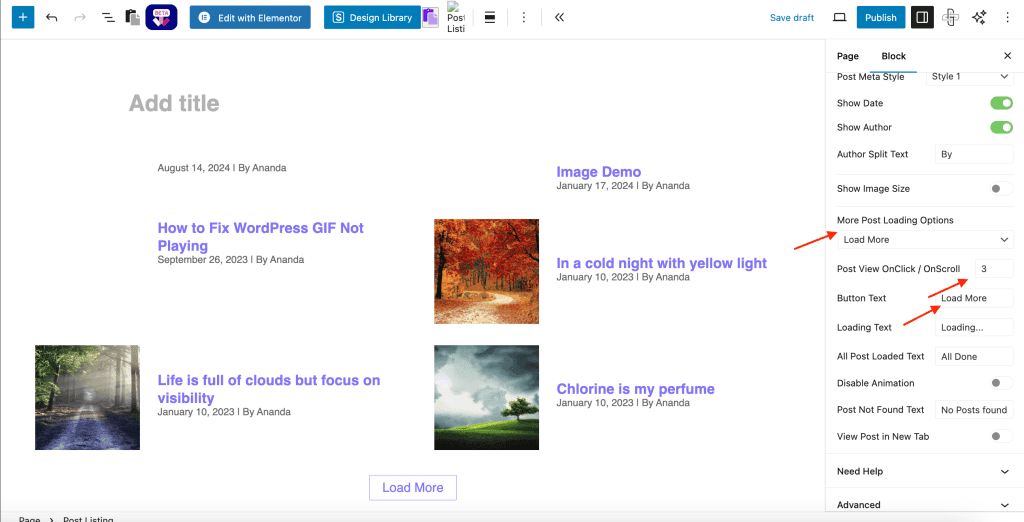
Task: Collapse block toolbar with double chevron icon
Action: click(x=559, y=18)
